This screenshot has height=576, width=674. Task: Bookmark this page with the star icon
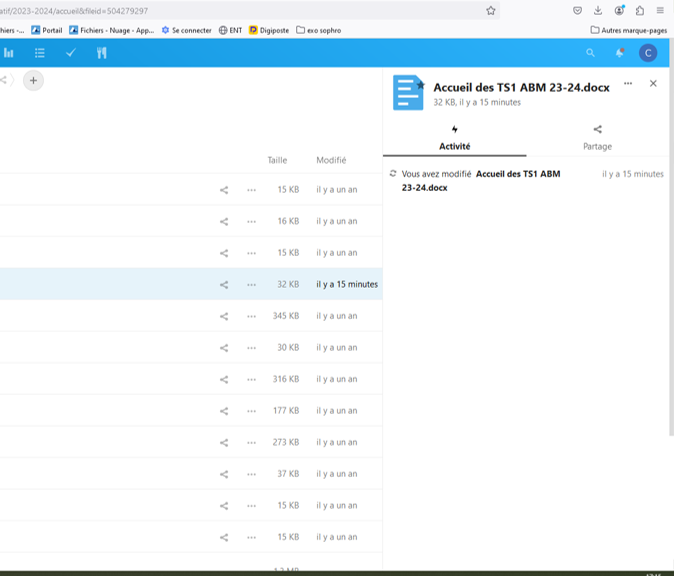tap(491, 10)
